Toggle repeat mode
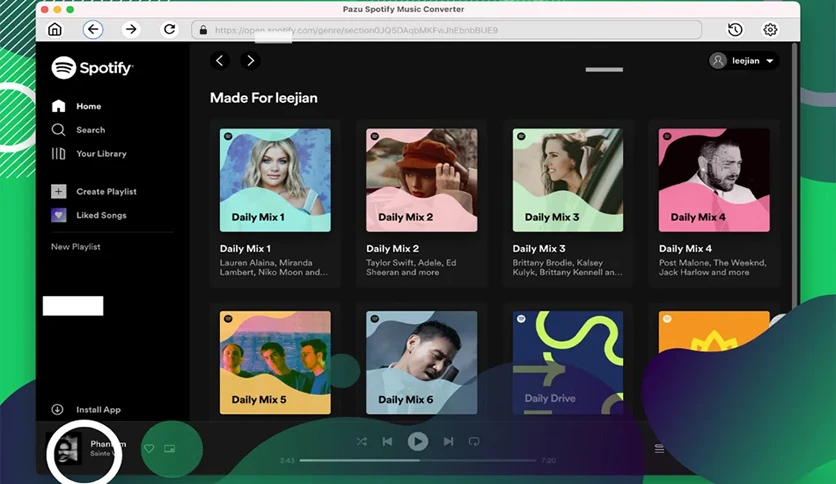Image resolution: width=836 pixels, height=484 pixels. 474,441
